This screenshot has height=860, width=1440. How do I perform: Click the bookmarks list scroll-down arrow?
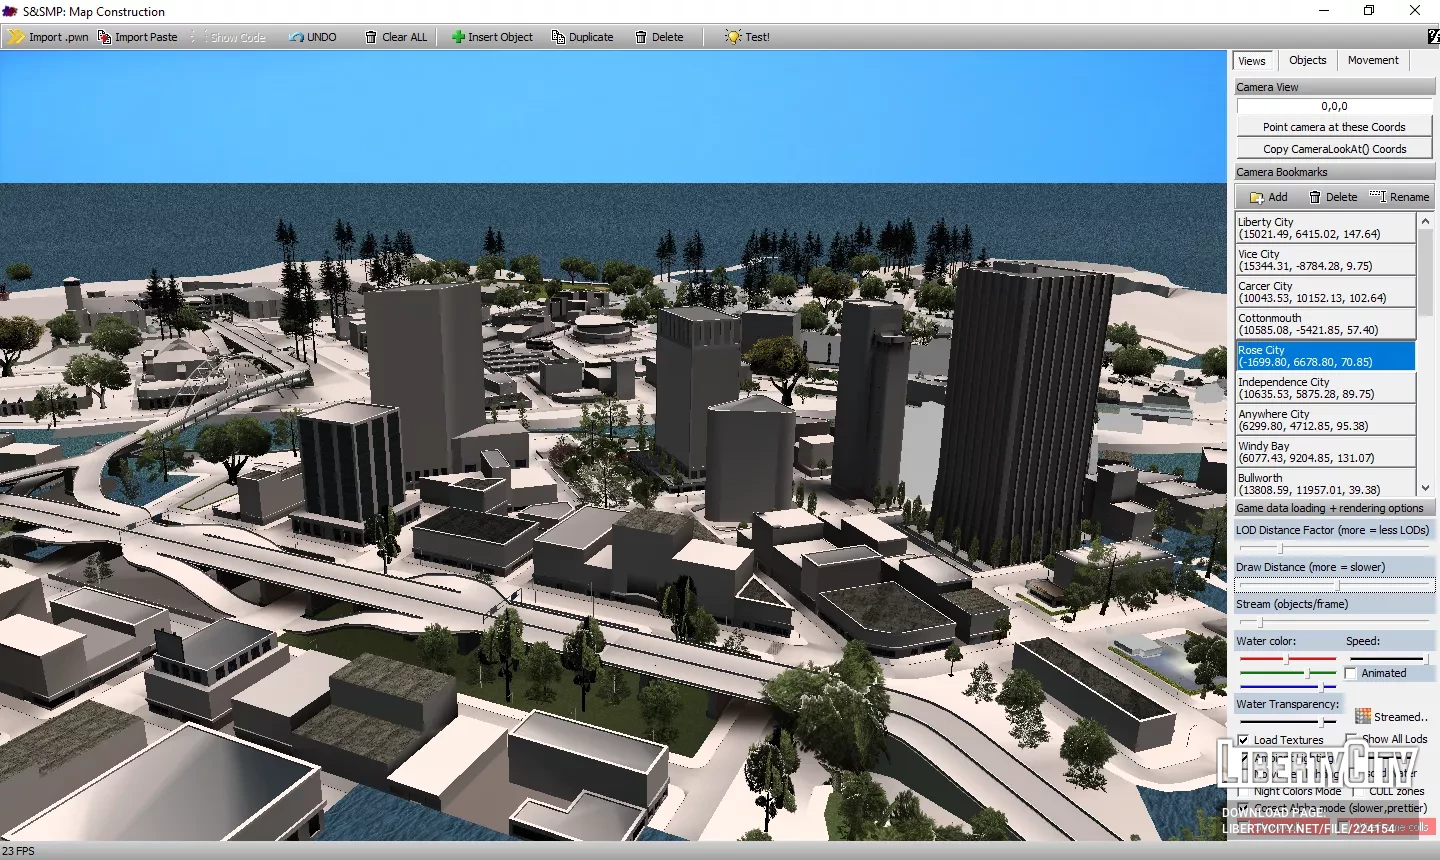click(x=1426, y=488)
